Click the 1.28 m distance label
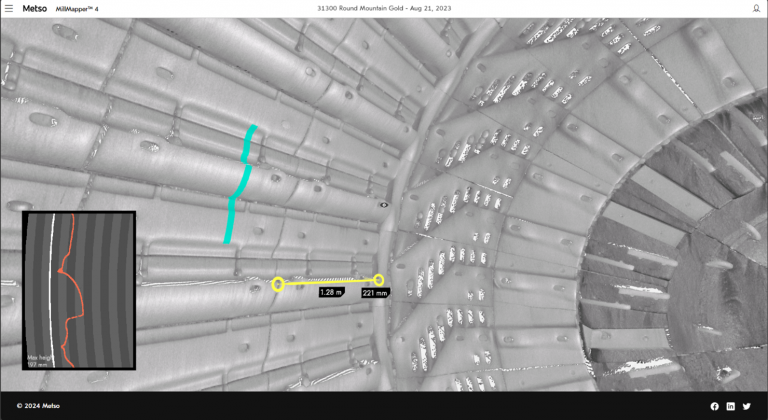The width and height of the screenshot is (768, 420). click(331, 293)
